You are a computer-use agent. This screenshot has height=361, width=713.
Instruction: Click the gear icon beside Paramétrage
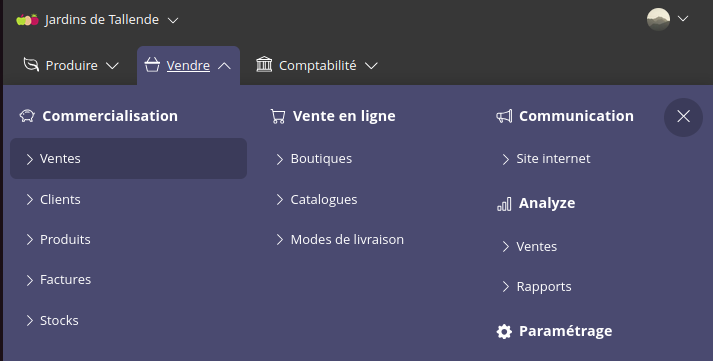[504, 331]
